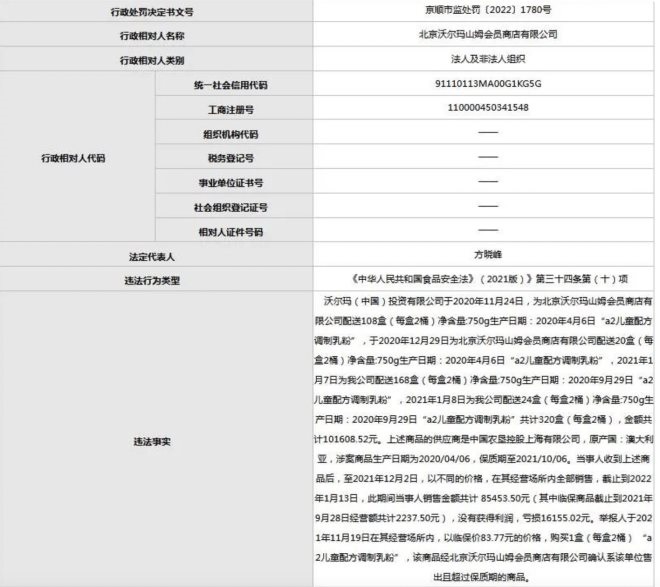Select the label 行政处罚决定书文号
This screenshot has height=587, width=660.
pyautogui.click(x=152, y=12)
